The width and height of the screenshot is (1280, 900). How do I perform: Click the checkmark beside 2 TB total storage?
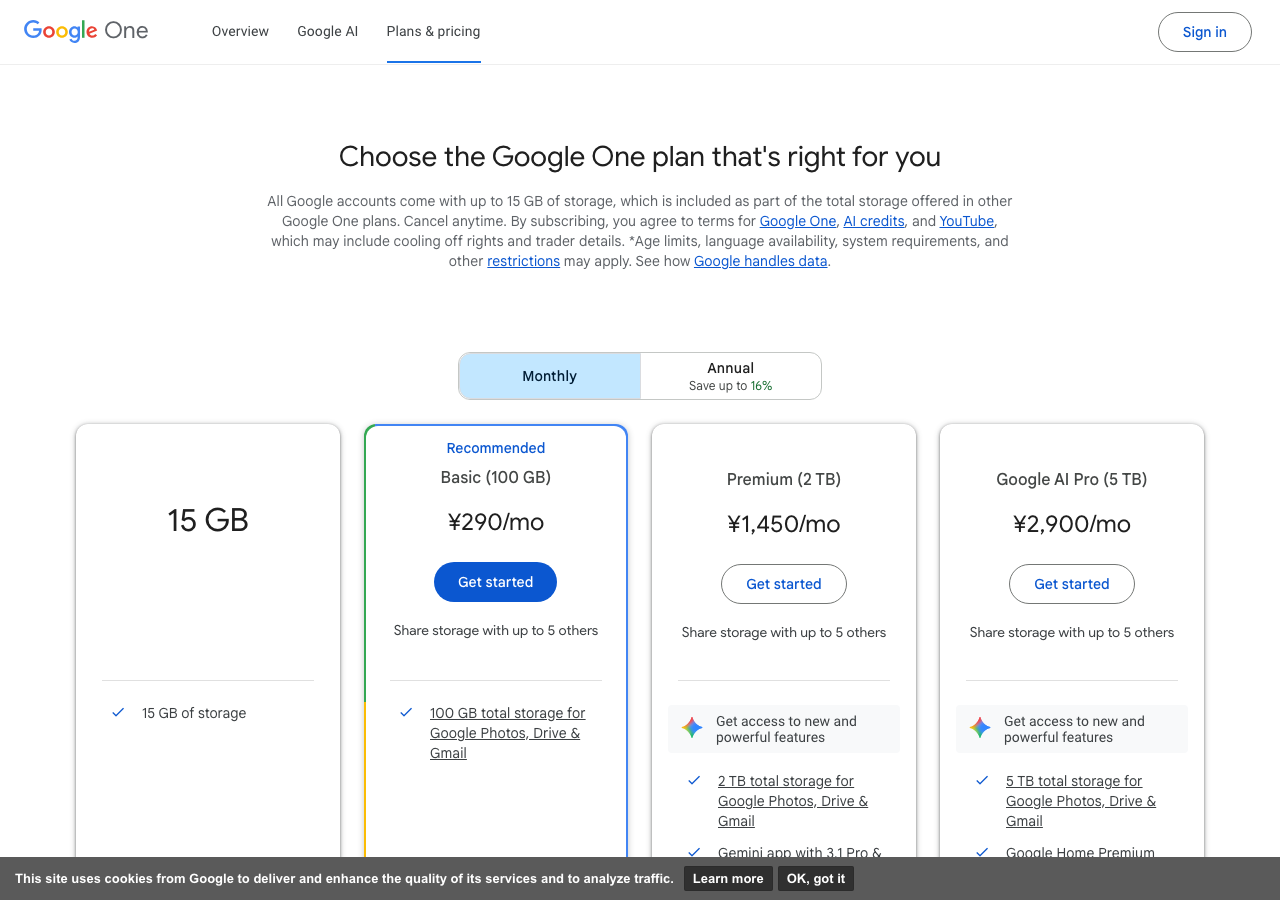click(x=694, y=780)
